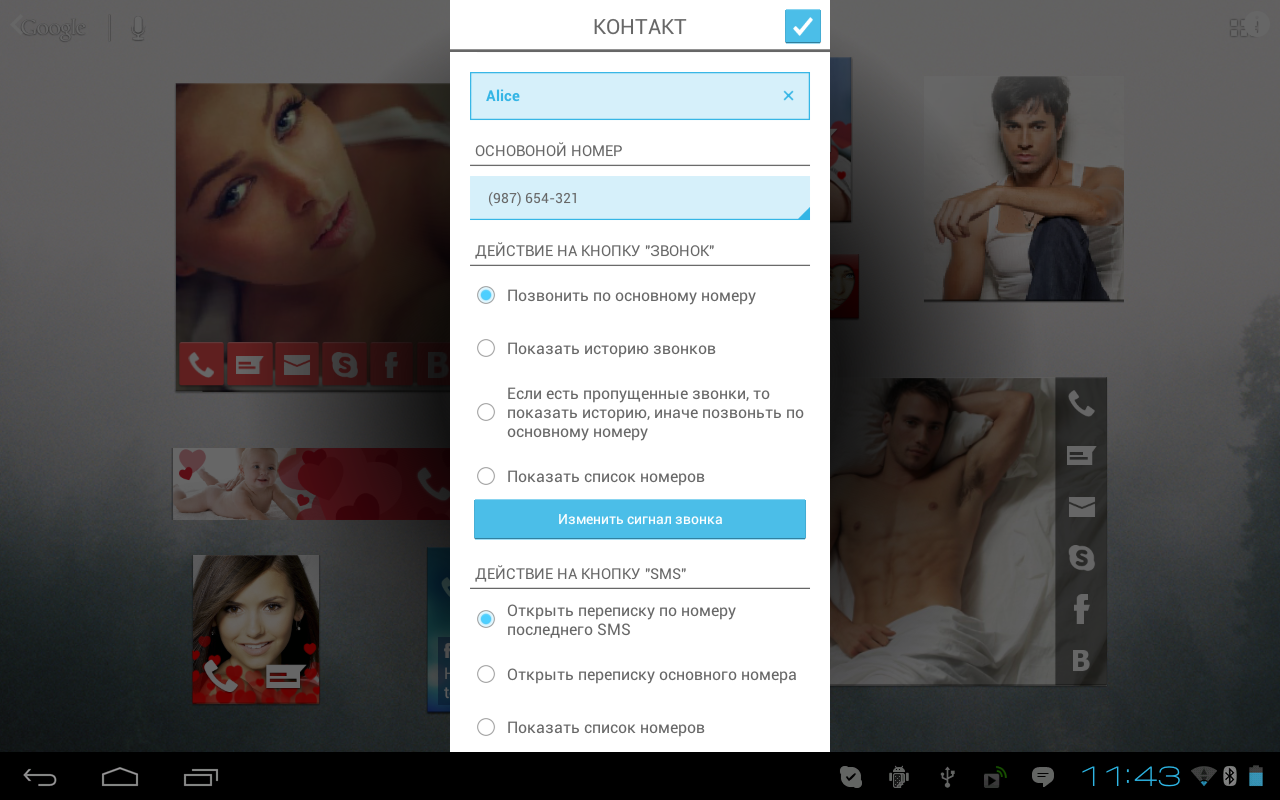The height and width of the screenshot is (800, 1280).
Task: Tap Skype icon on the top-left woman widget
Action: coord(344,365)
